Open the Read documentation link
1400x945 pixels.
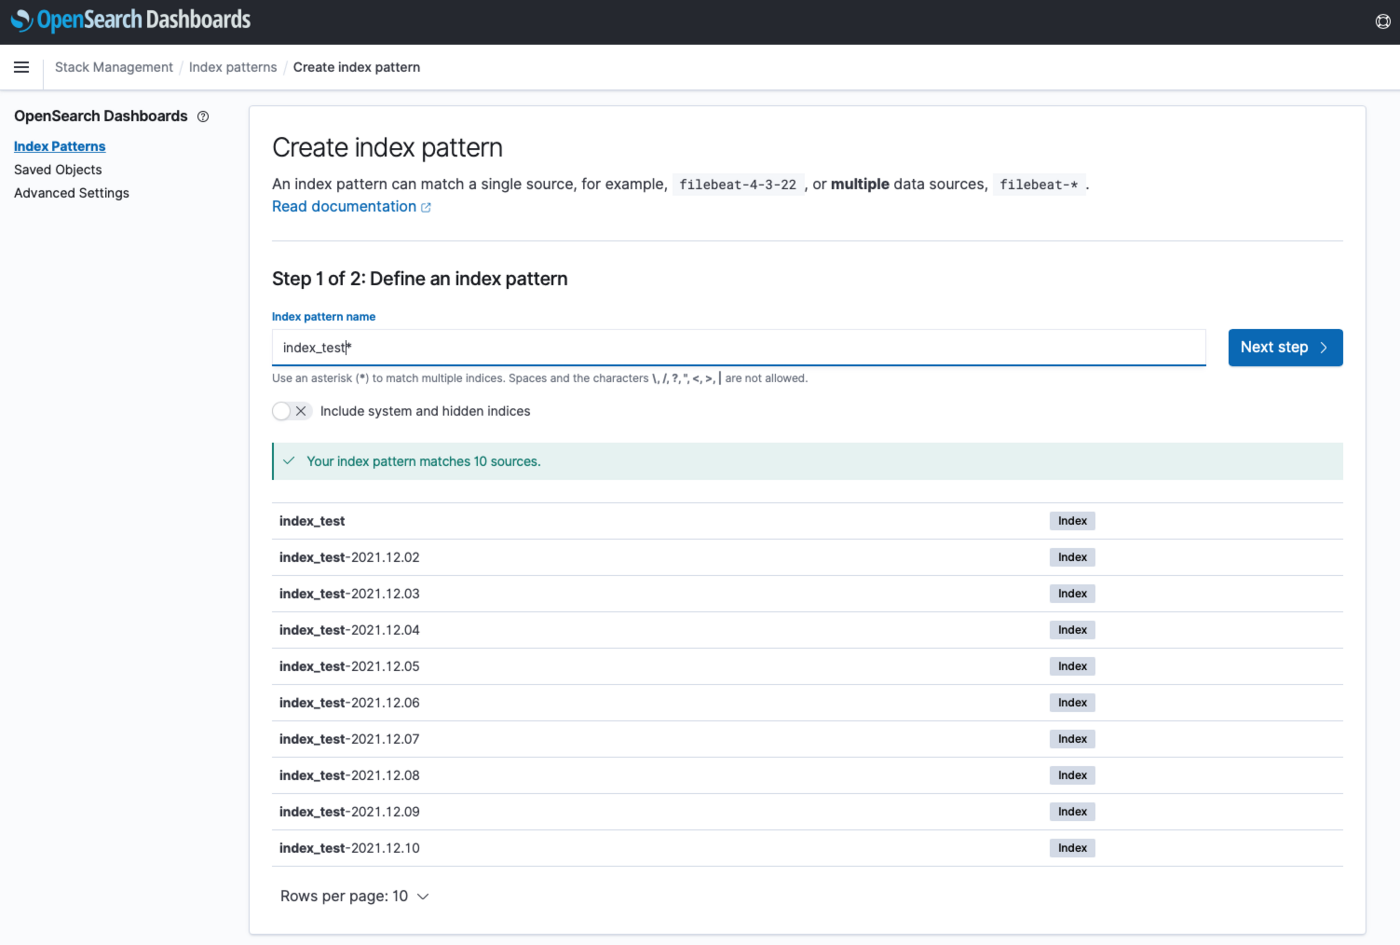344,206
